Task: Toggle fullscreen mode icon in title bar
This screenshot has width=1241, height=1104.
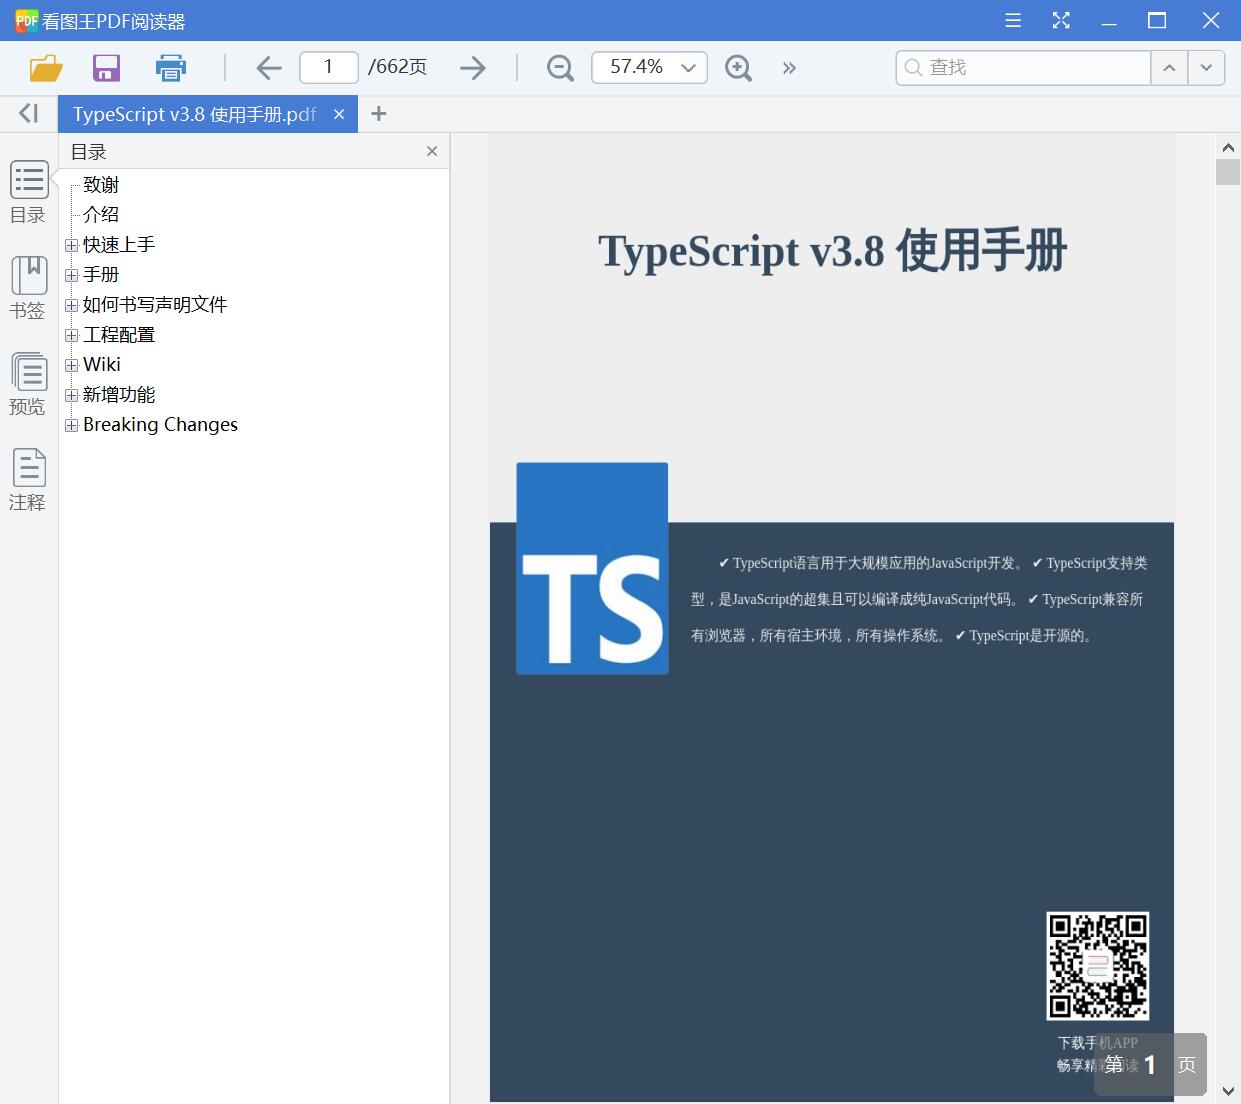Action: 1061,20
